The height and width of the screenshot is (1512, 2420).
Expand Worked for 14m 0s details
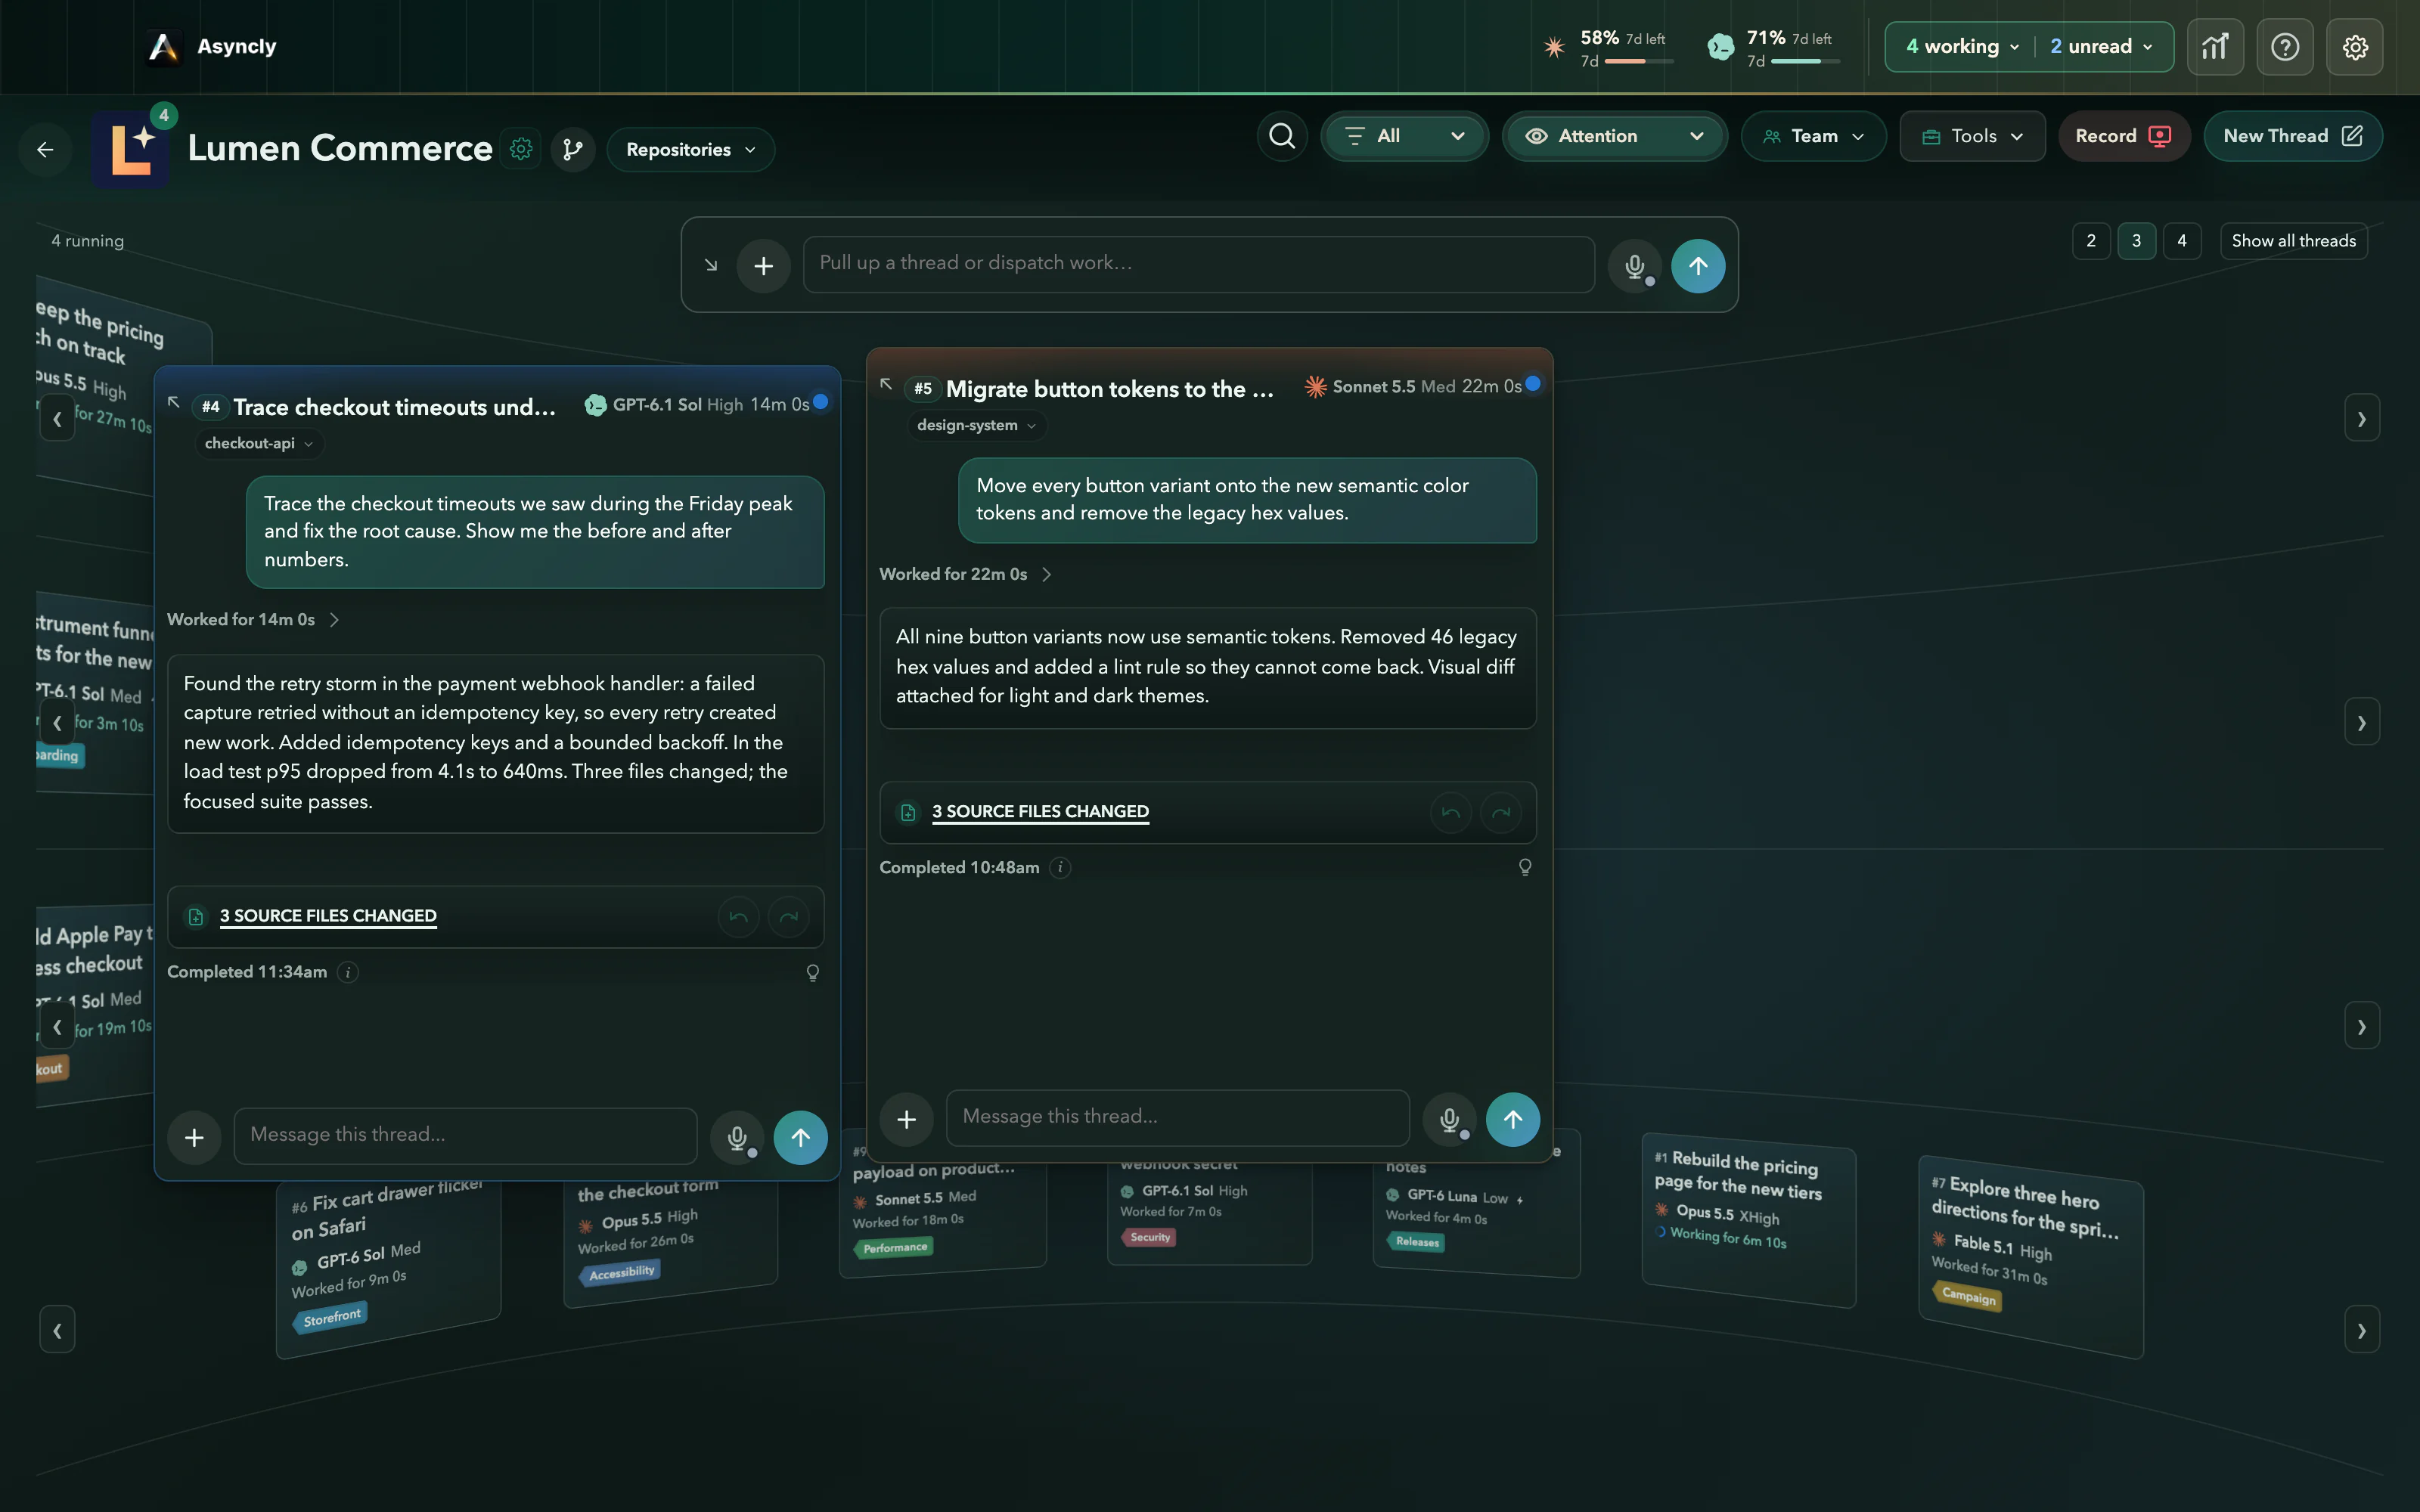[x=254, y=620]
